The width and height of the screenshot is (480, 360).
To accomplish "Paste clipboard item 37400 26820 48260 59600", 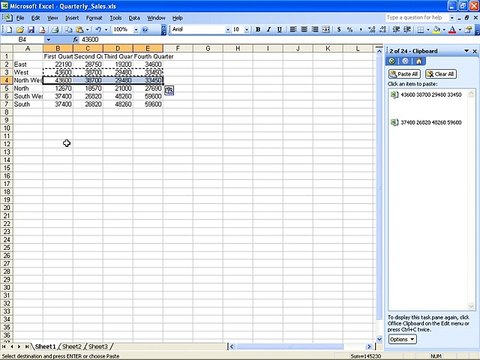I will [428, 122].
